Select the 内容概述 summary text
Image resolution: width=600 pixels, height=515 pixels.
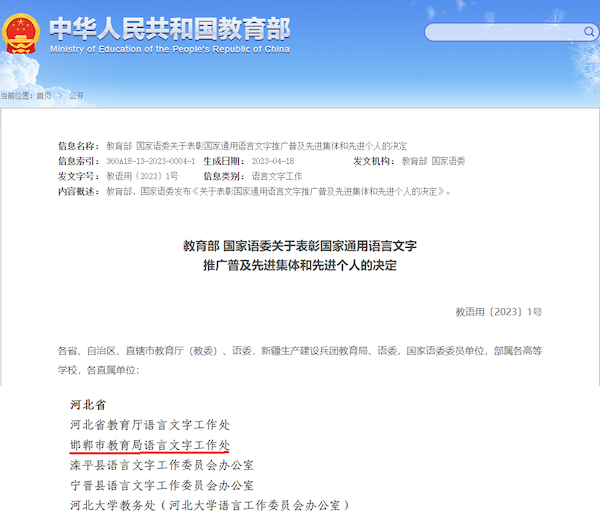(x=278, y=191)
